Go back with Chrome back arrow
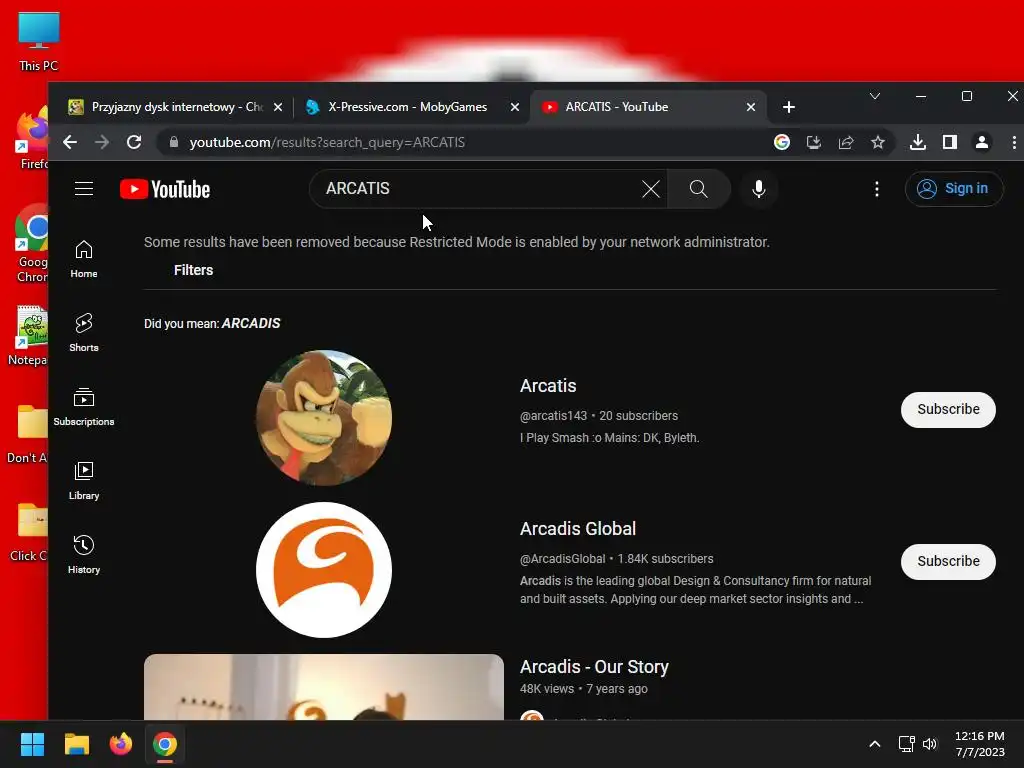The width and height of the screenshot is (1024, 768). 70,142
